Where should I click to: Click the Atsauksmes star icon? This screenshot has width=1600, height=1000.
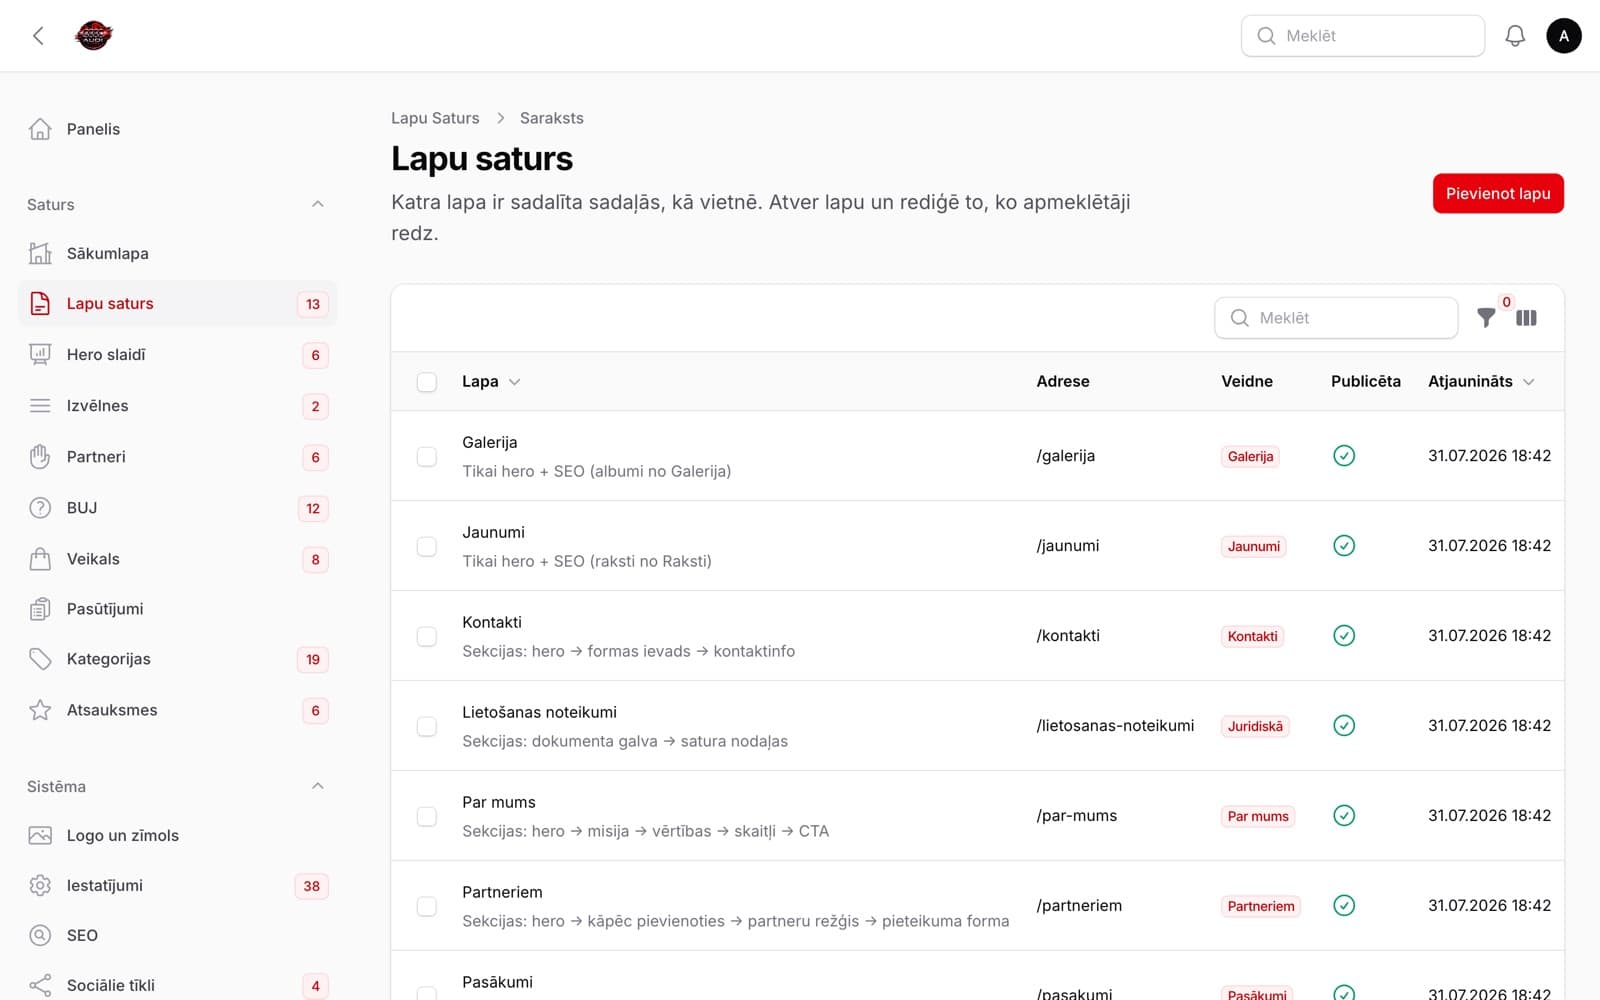(x=40, y=710)
